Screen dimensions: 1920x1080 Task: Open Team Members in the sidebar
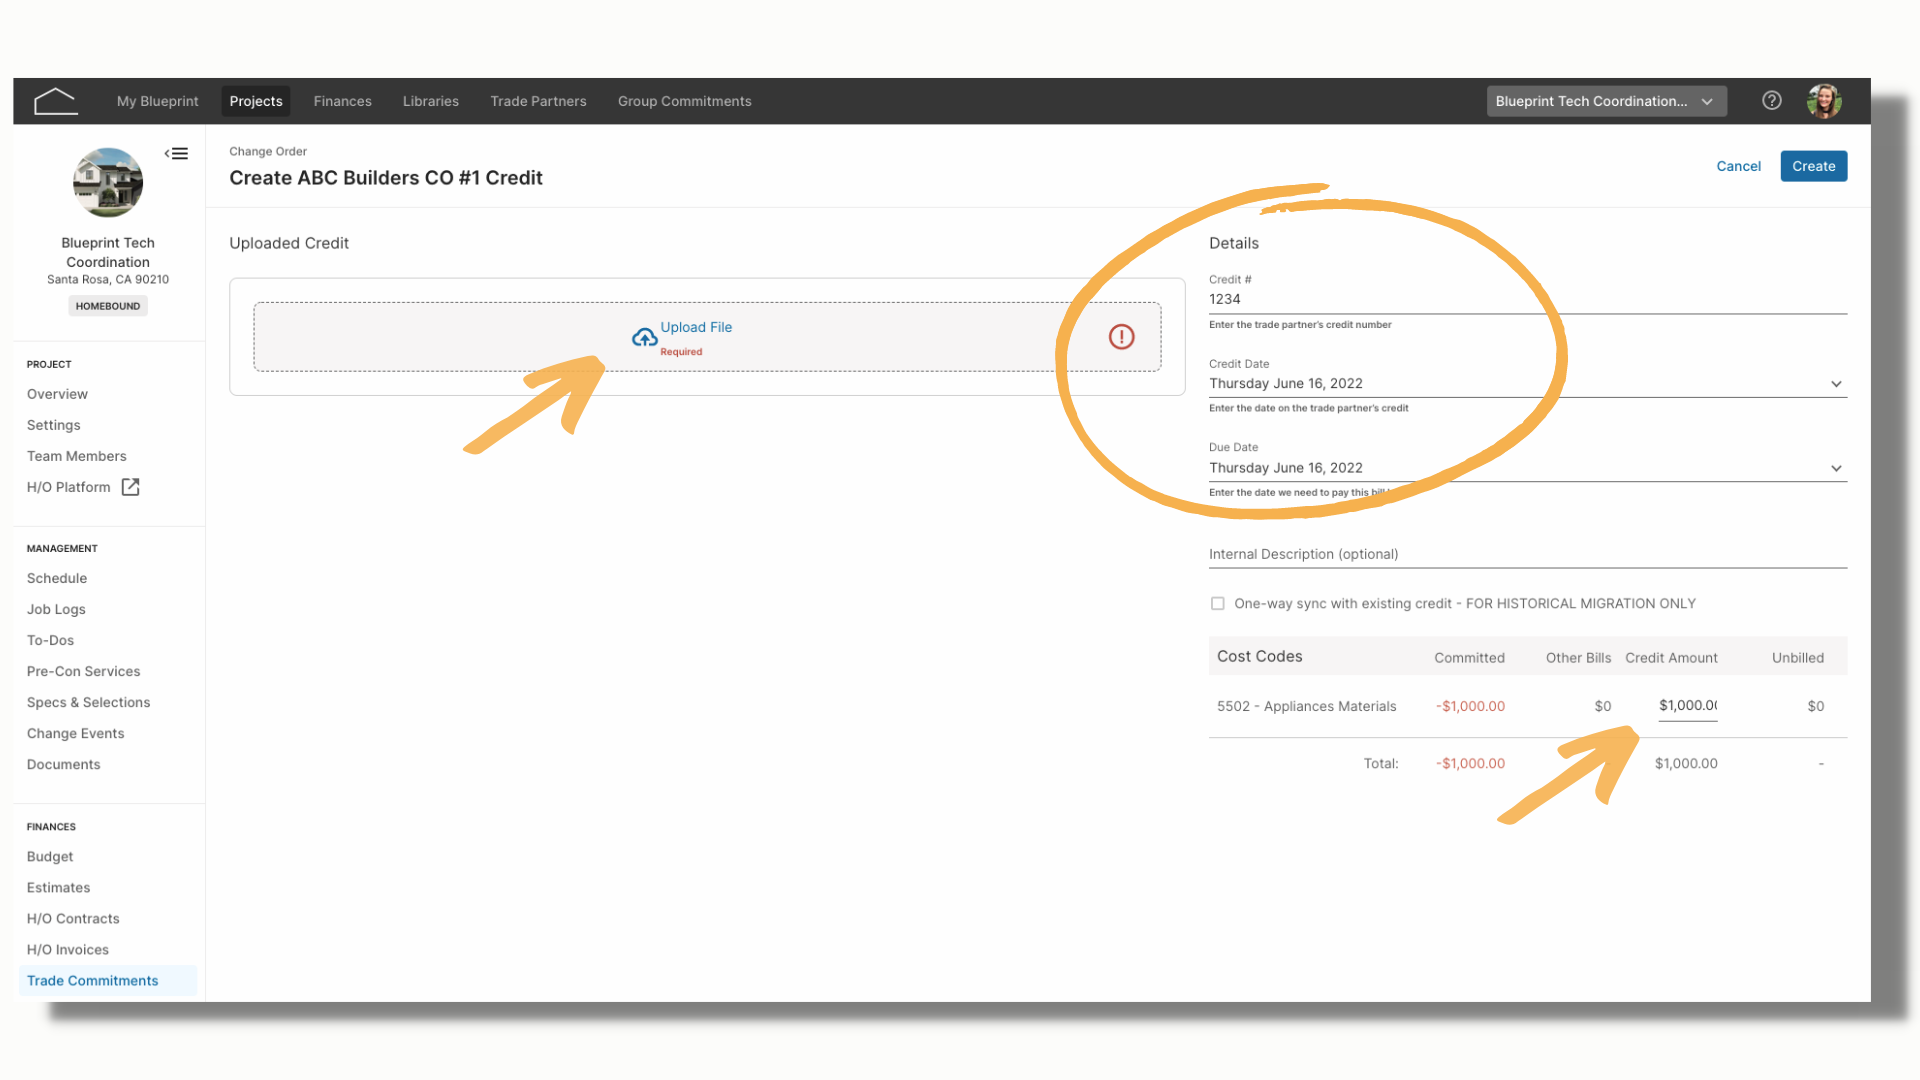pyautogui.click(x=76, y=456)
